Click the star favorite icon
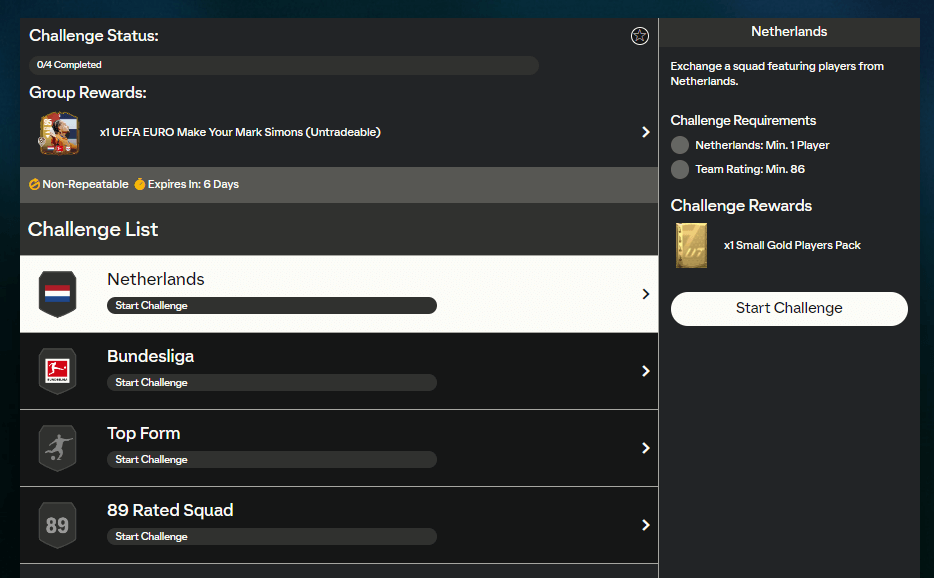 (x=640, y=36)
